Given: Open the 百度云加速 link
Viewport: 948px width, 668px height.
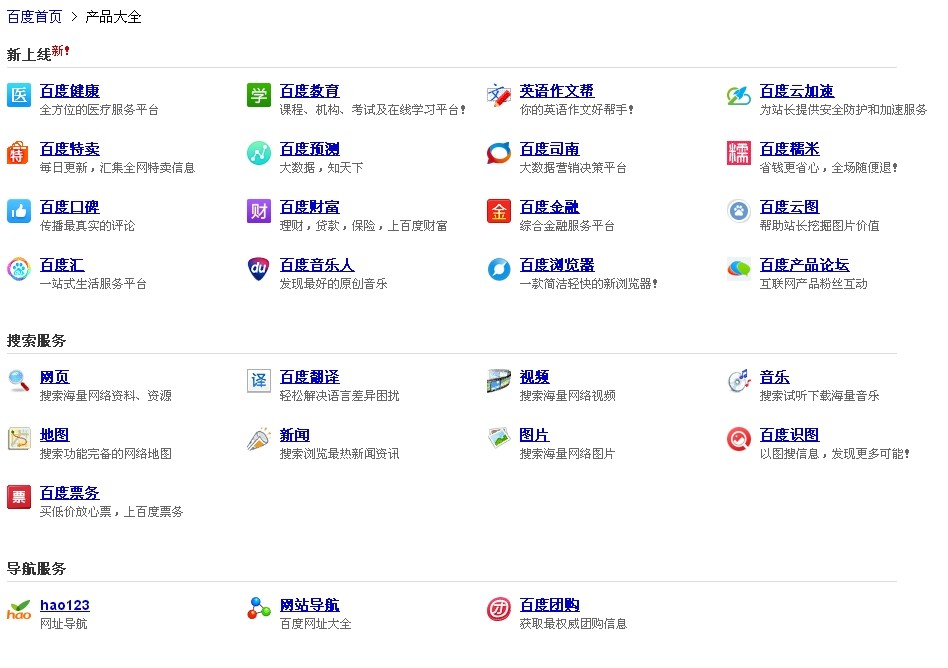Looking at the screenshot, I should coord(797,91).
